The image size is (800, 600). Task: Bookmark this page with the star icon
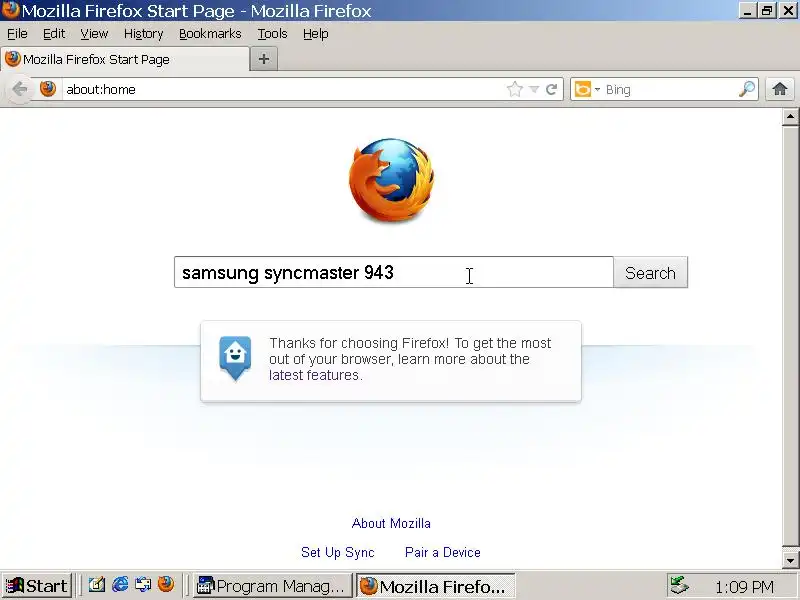pos(515,89)
